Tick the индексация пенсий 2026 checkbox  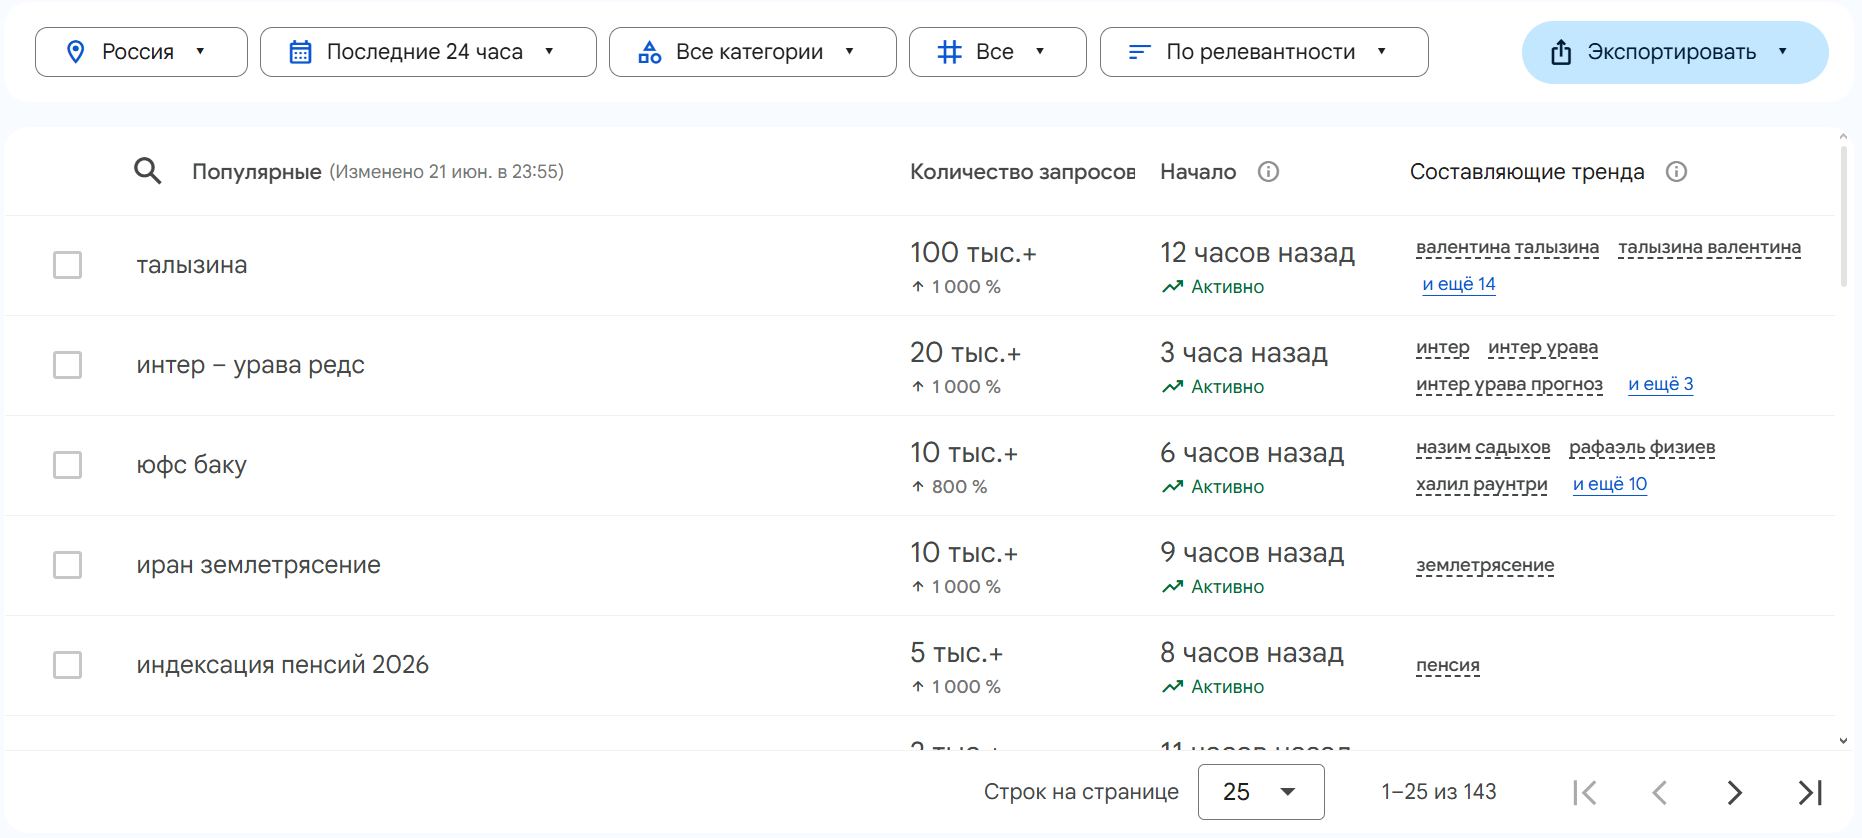click(67, 665)
